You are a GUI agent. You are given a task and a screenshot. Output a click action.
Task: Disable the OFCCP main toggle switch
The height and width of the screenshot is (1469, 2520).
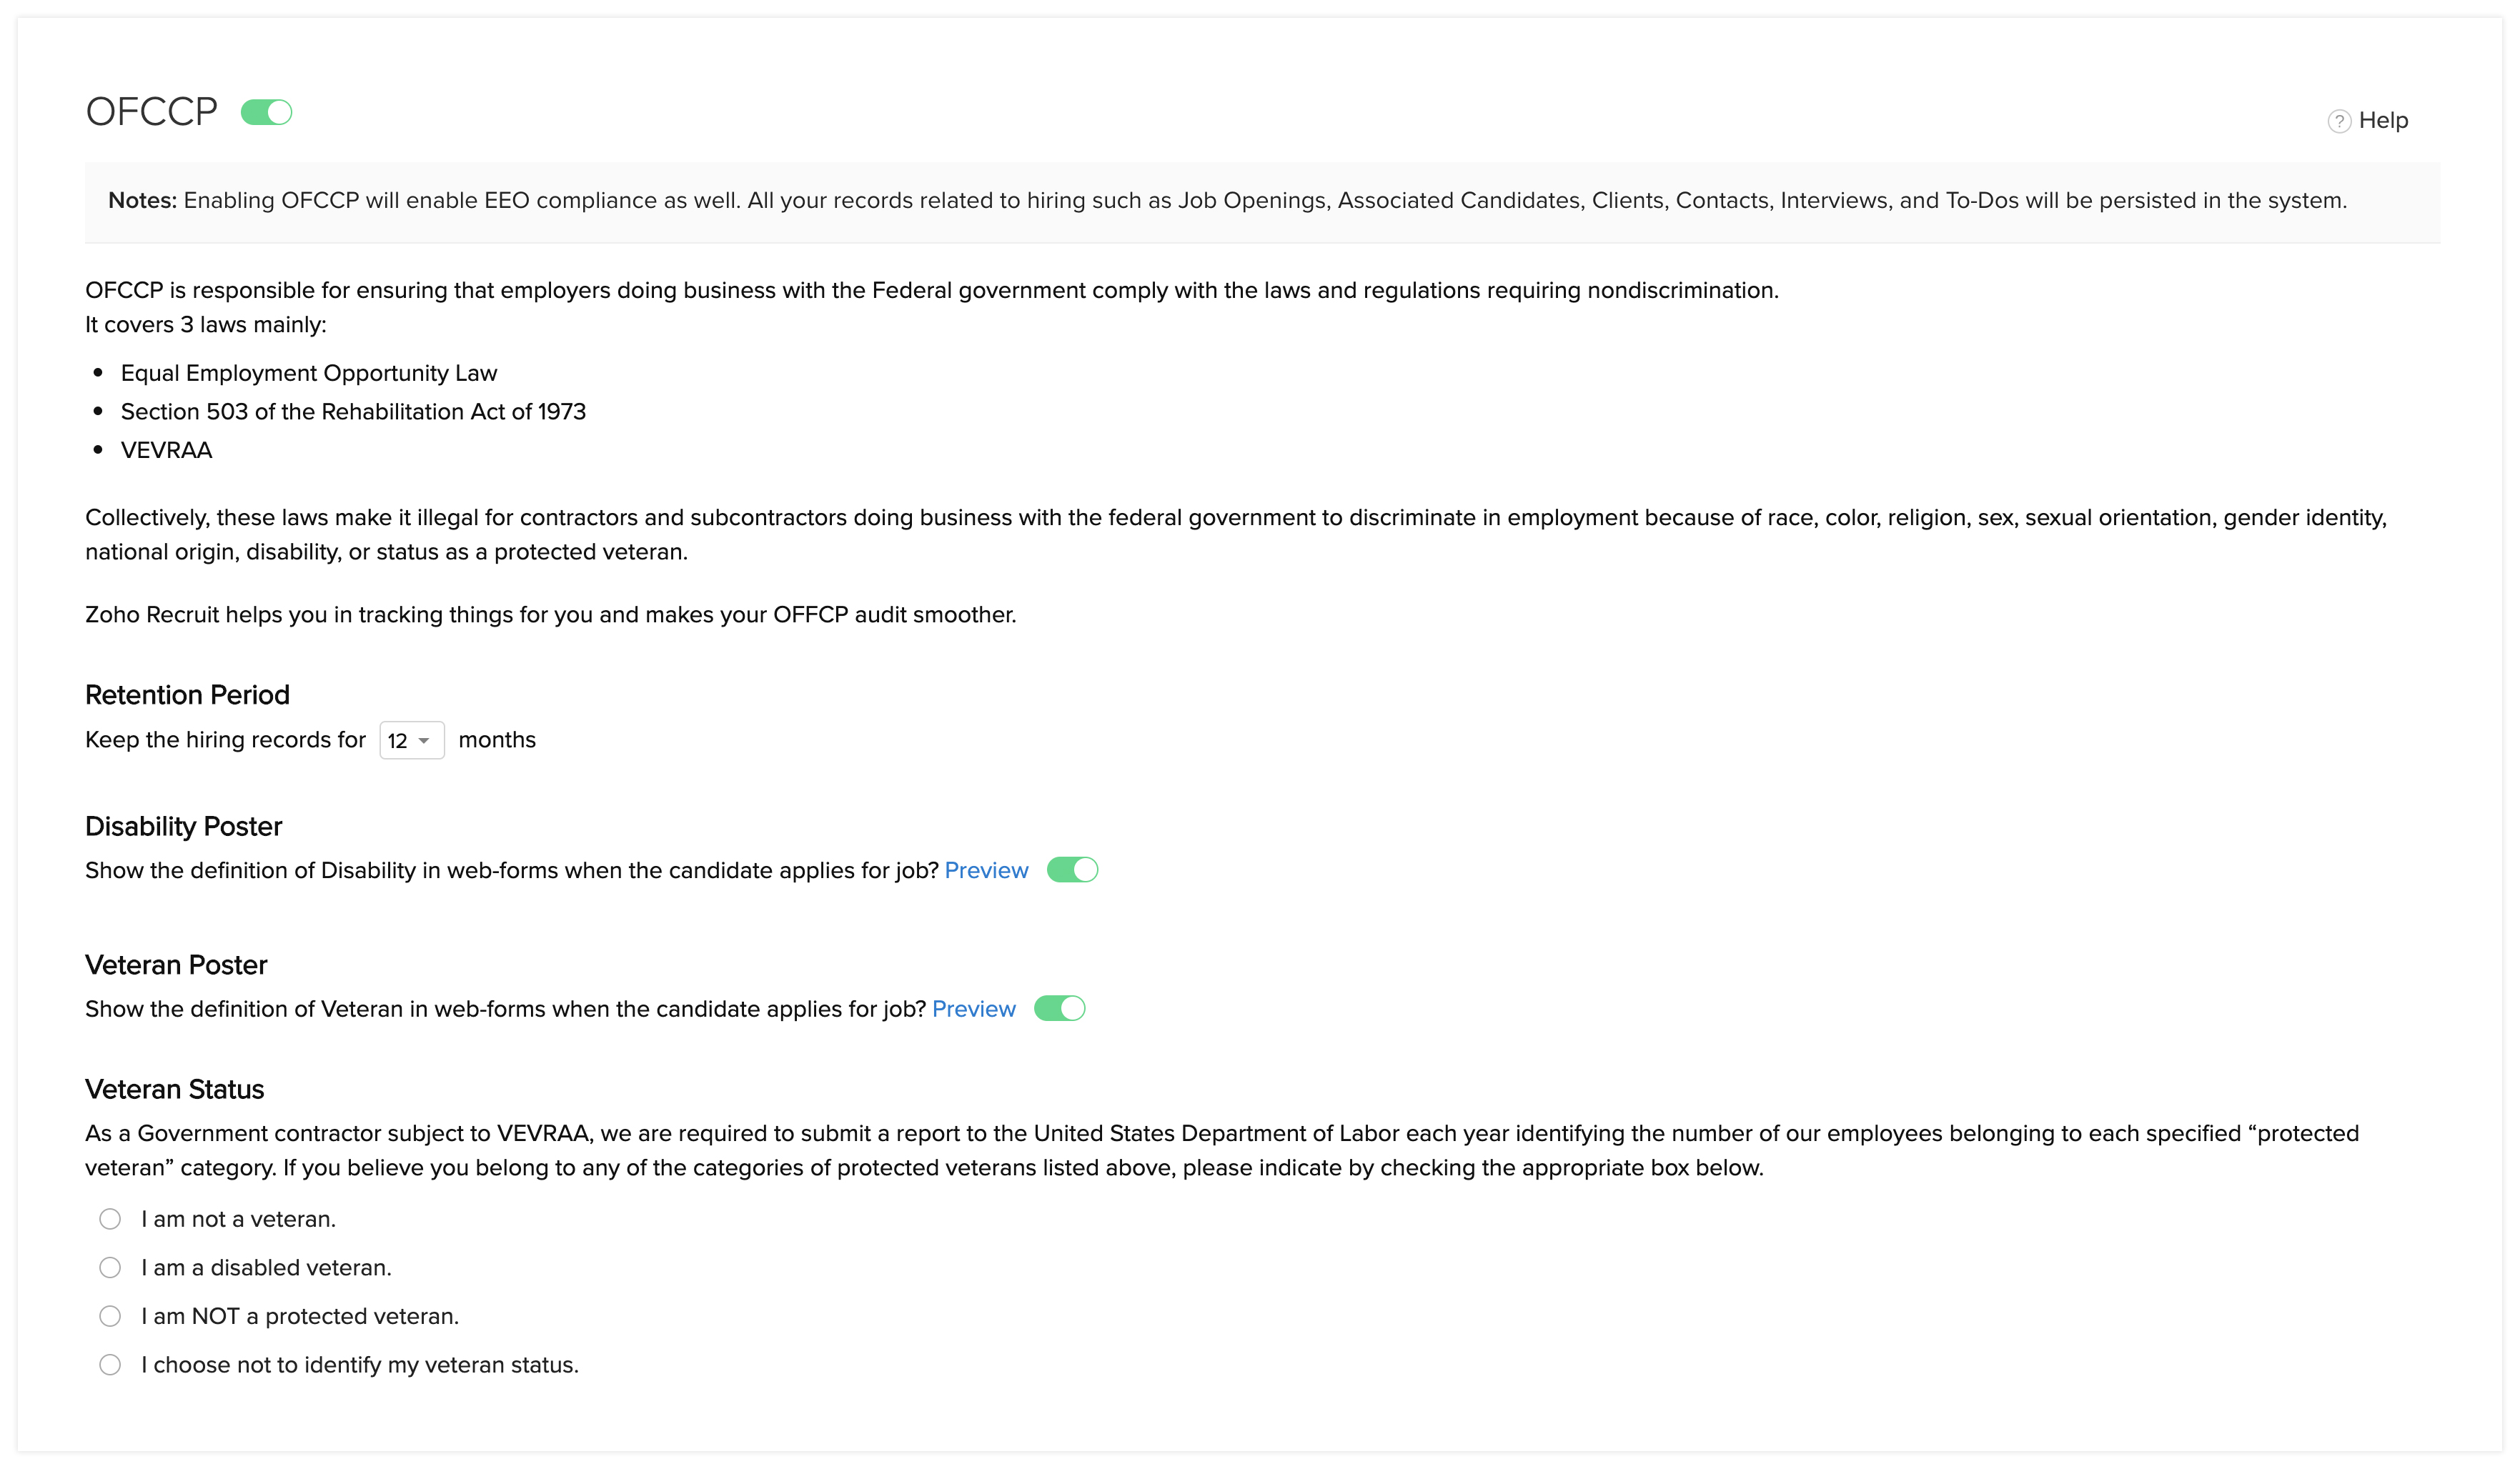pos(266,113)
